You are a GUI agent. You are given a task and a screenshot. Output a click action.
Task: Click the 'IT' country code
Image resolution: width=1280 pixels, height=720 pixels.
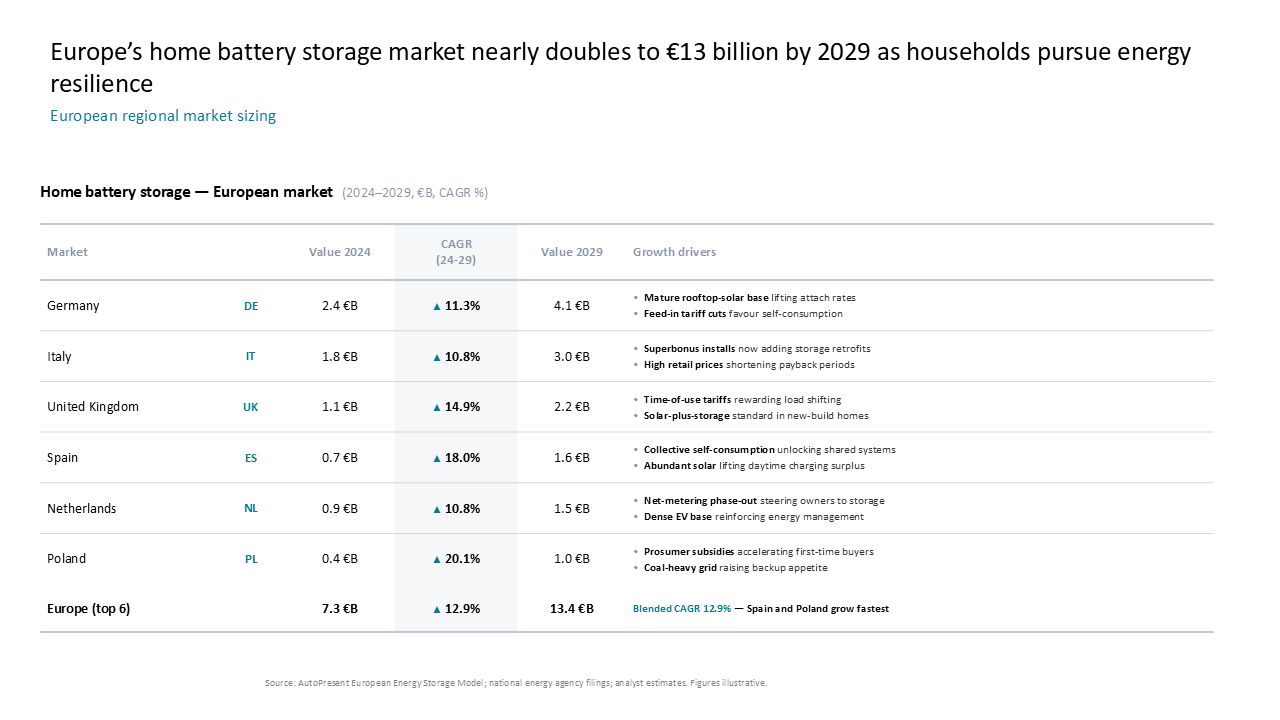pos(251,357)
